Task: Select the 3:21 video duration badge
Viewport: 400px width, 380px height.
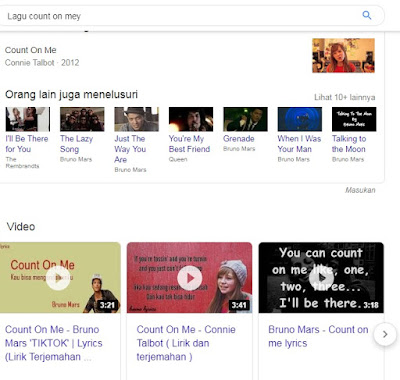Action: click(107, 305)
